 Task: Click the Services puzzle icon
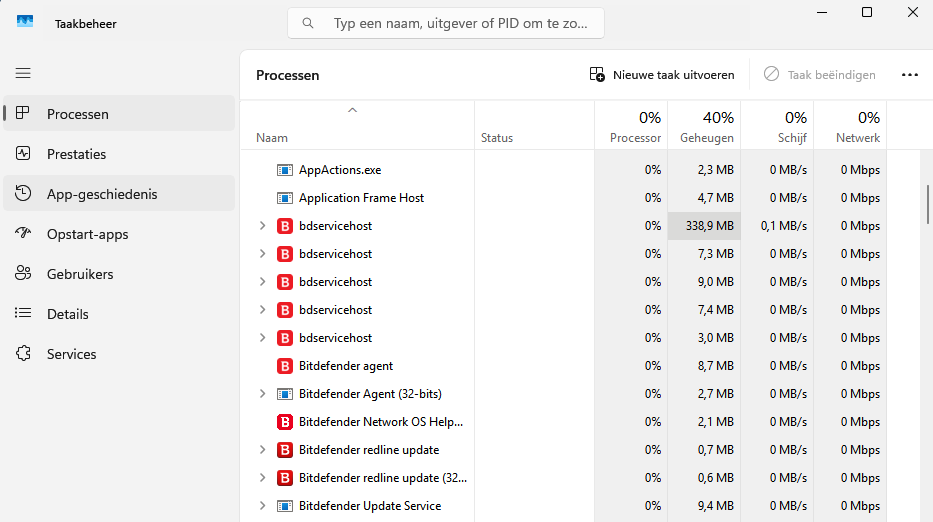click(x=23, y=354)
